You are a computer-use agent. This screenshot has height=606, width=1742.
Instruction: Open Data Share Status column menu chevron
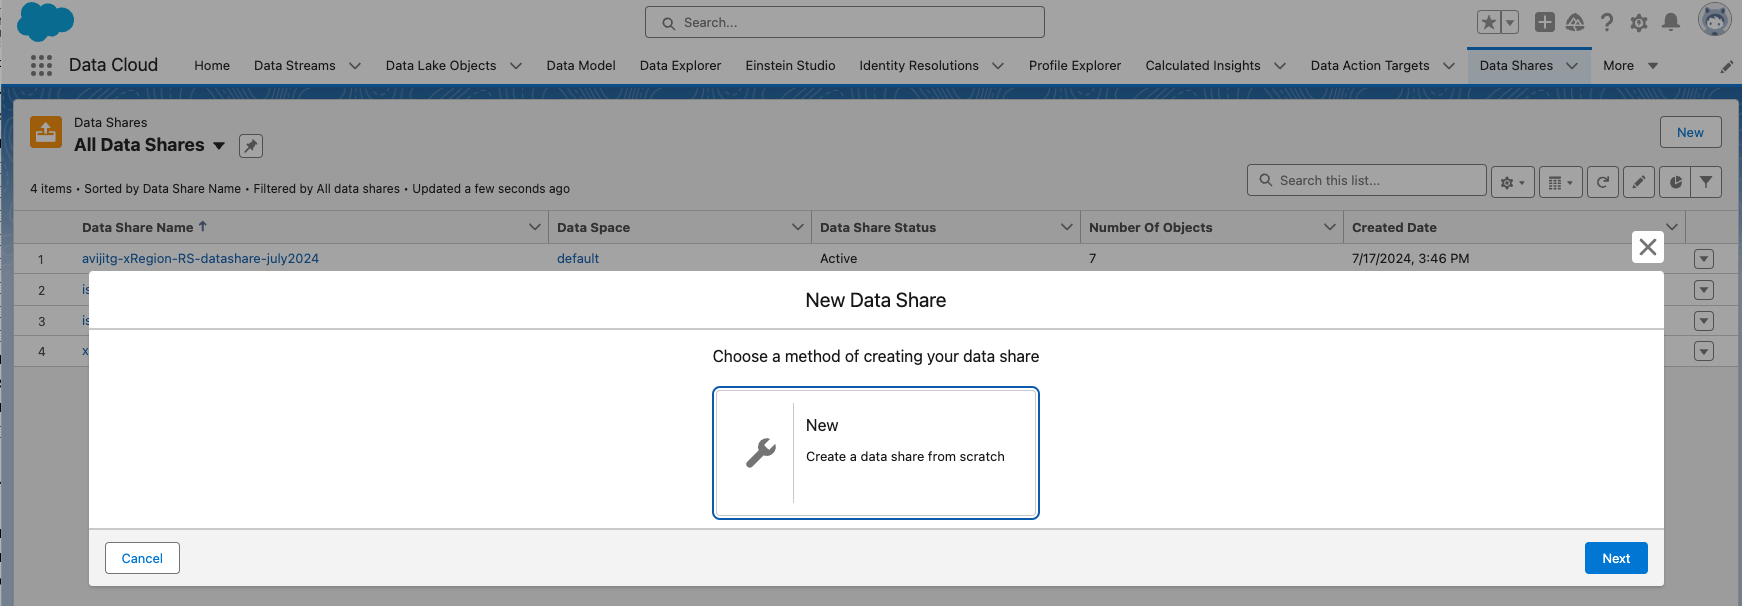(1067, 228)
